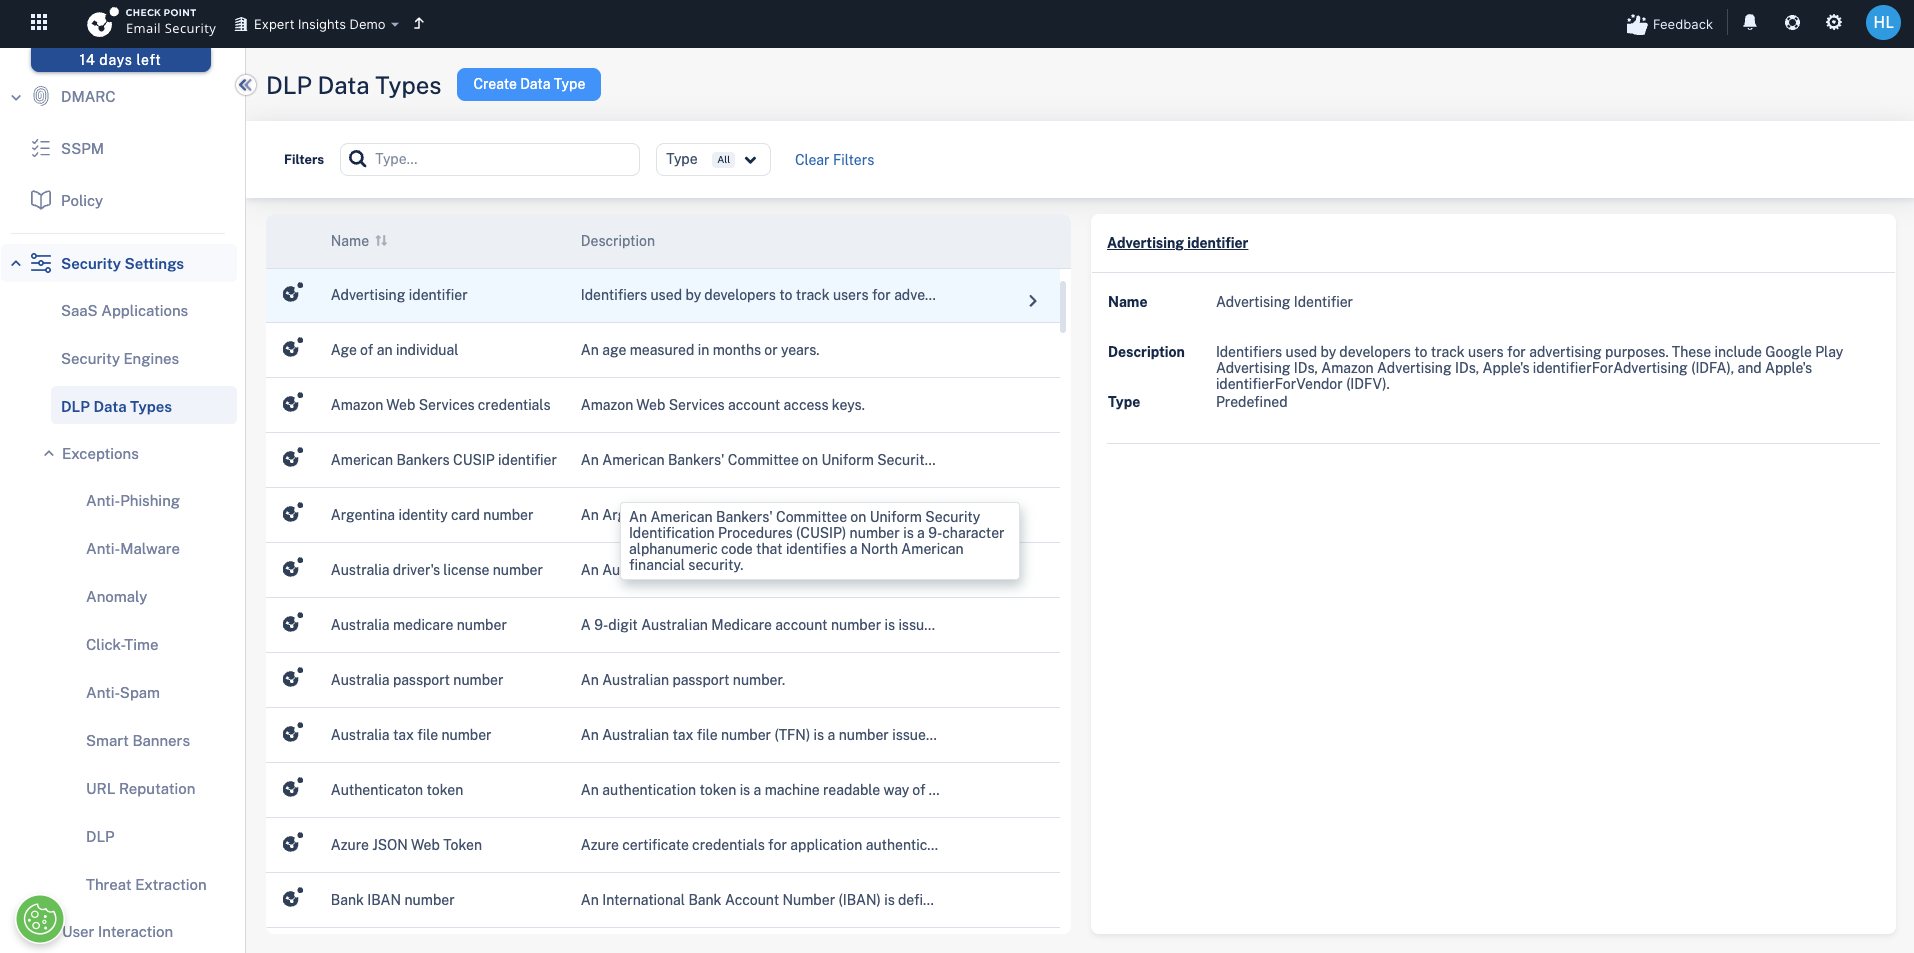Click the HL user avatar
Image resolution: width=1914 pixels, height=953 pixels.
pos(1883,22)
